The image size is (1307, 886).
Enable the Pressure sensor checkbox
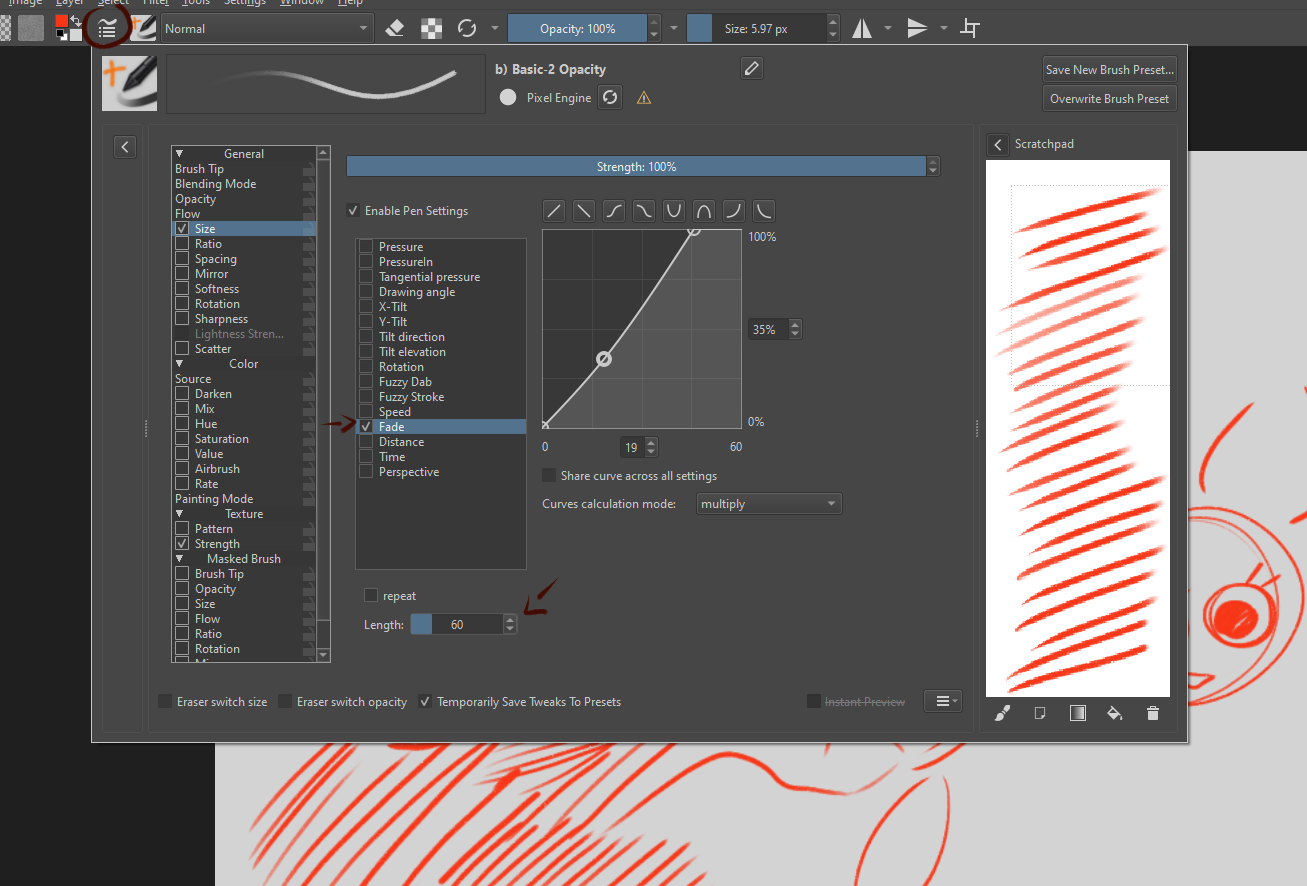(367, 247)
